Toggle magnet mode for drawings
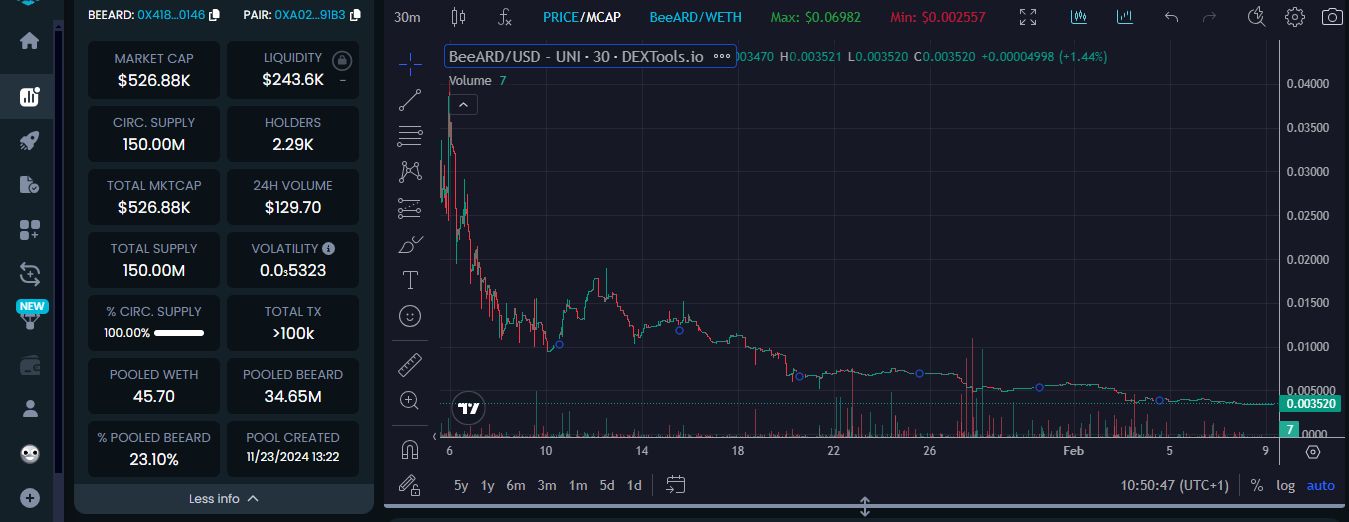 tap(410, 448)
